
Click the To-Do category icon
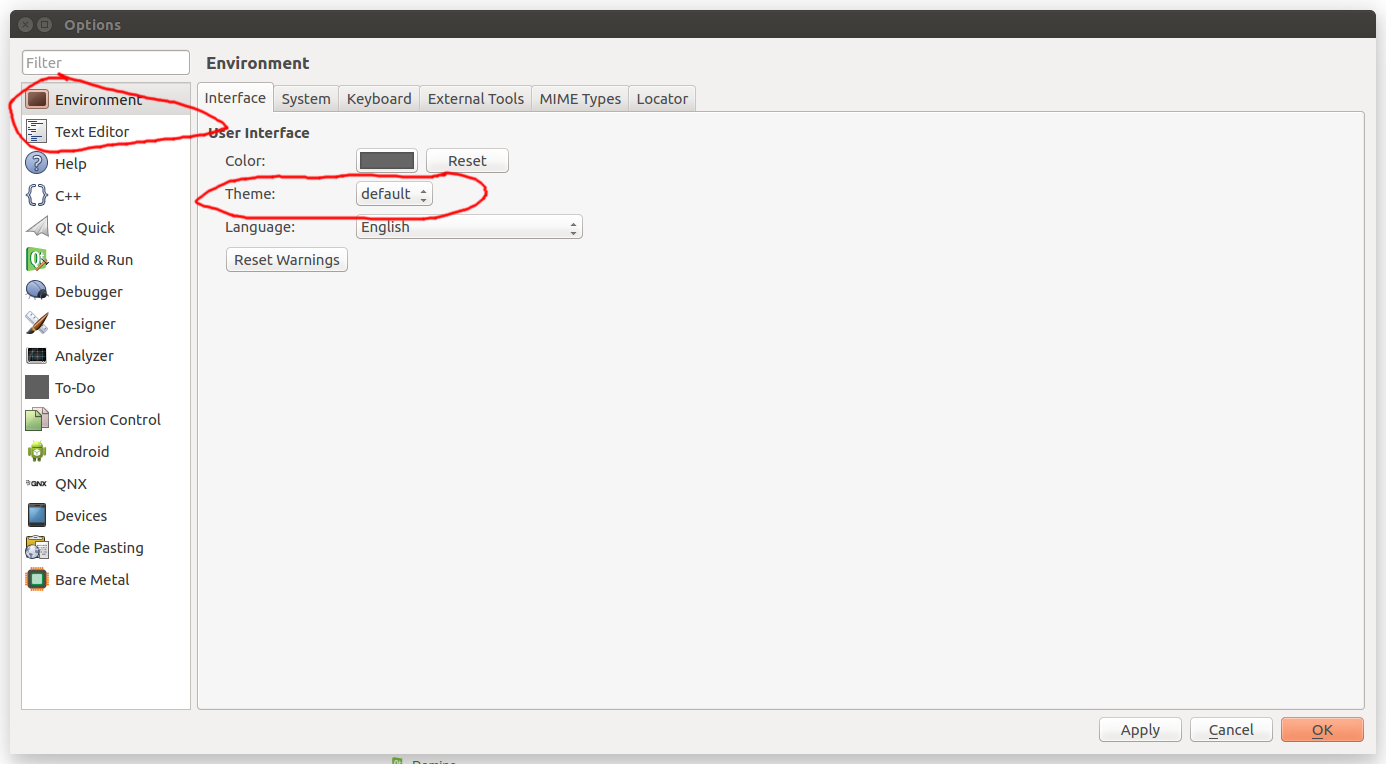click(37, 388)
